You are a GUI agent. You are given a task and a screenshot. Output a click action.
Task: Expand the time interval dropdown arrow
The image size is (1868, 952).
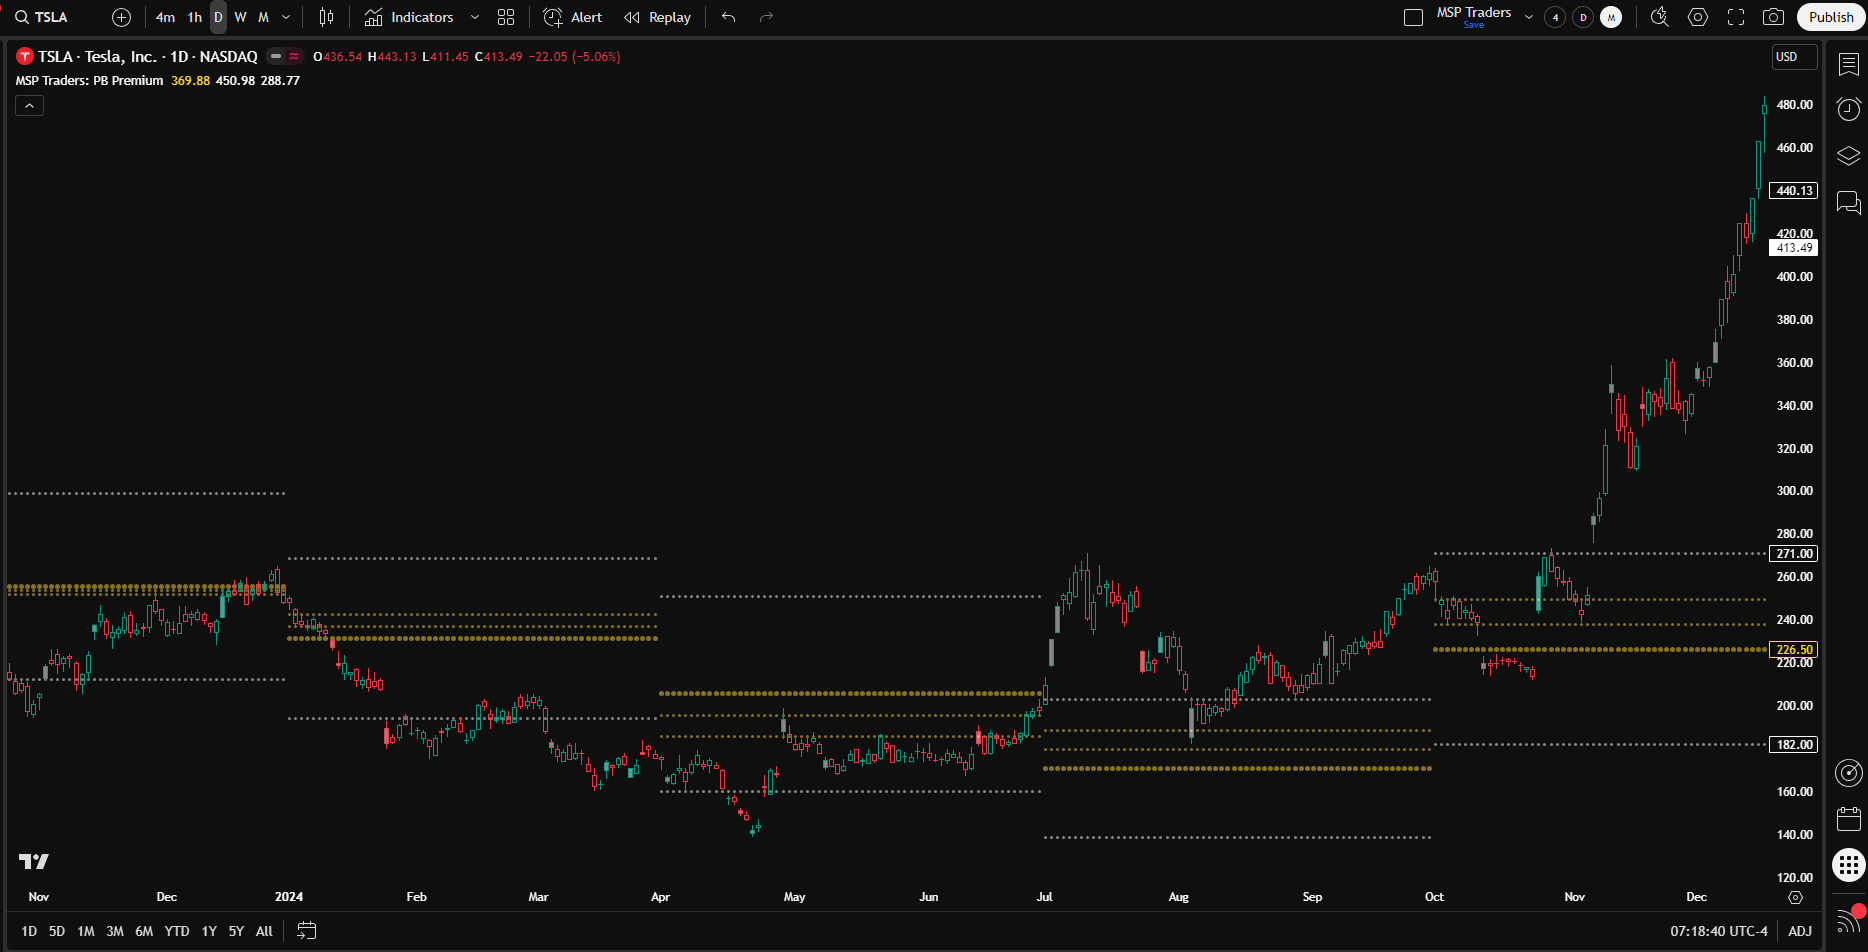coord(286,17)
